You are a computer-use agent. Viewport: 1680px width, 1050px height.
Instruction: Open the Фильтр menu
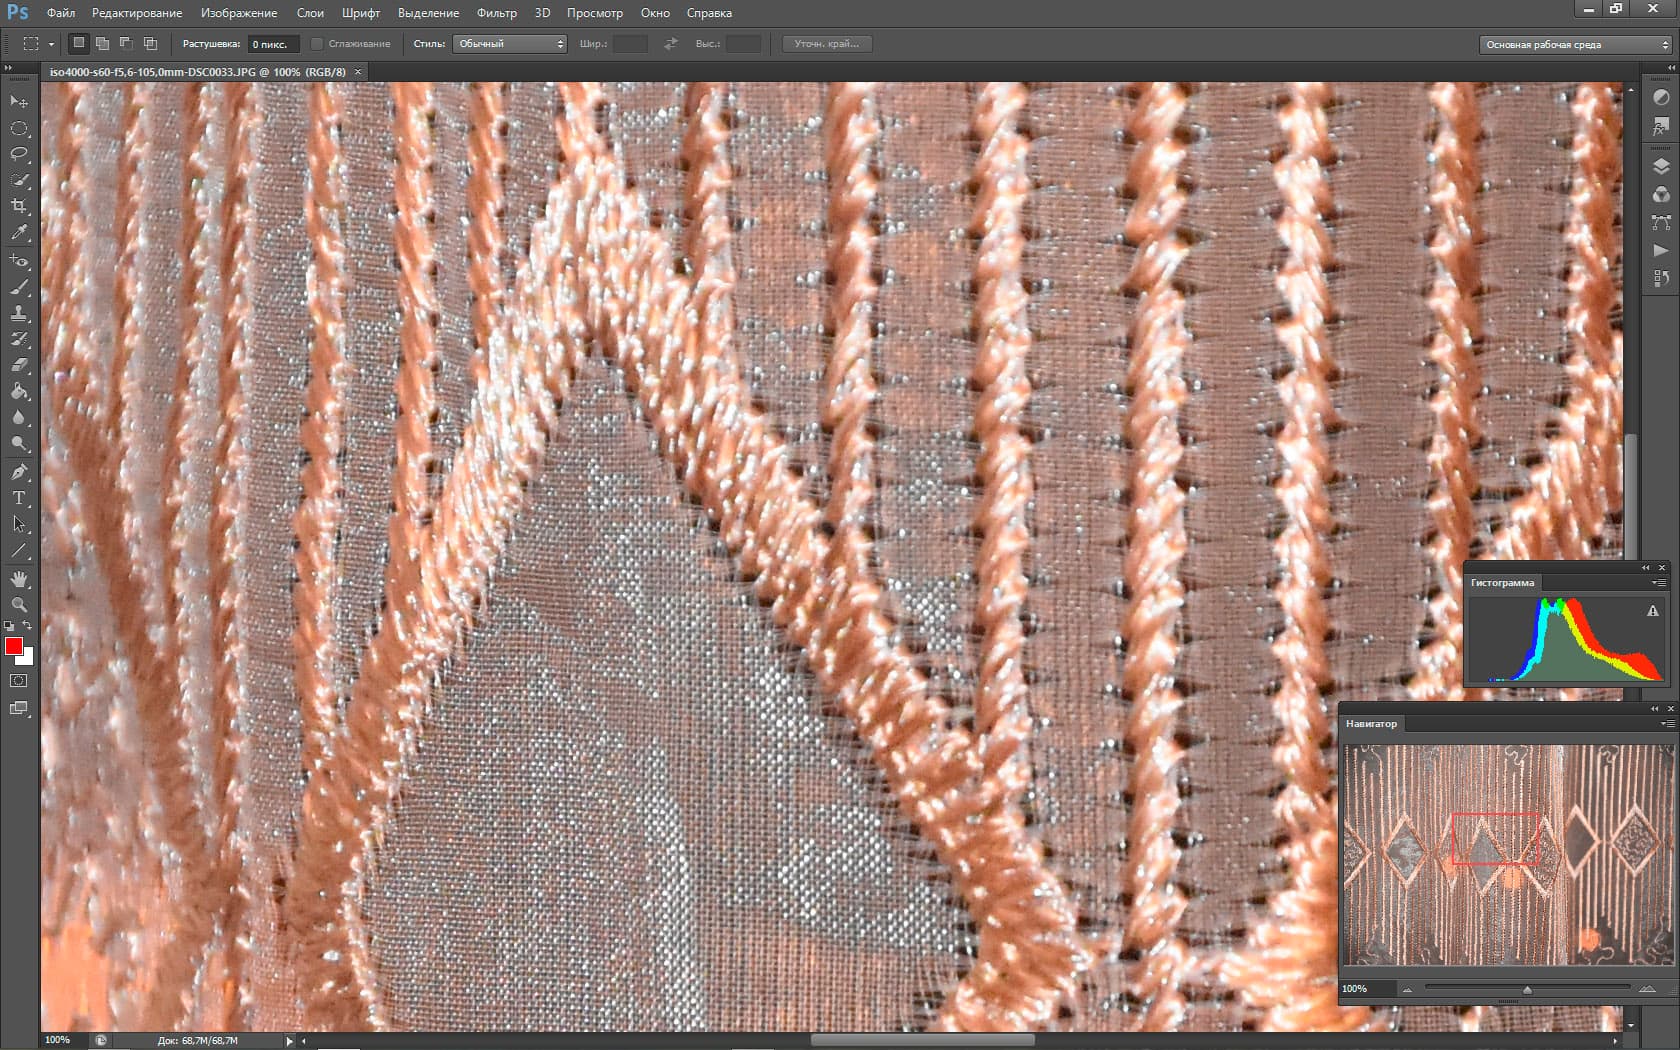pyautogui.click(x=497, y=13)
